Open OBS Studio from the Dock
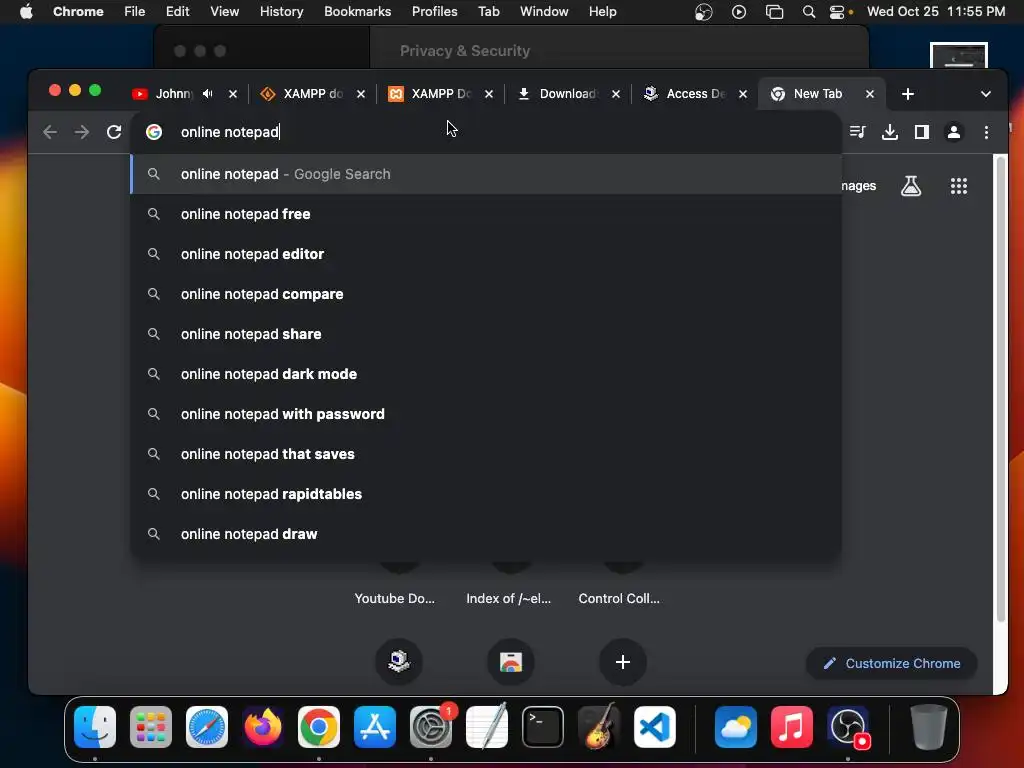This screenshot has height=768, width=1024. tap(848, 727)
